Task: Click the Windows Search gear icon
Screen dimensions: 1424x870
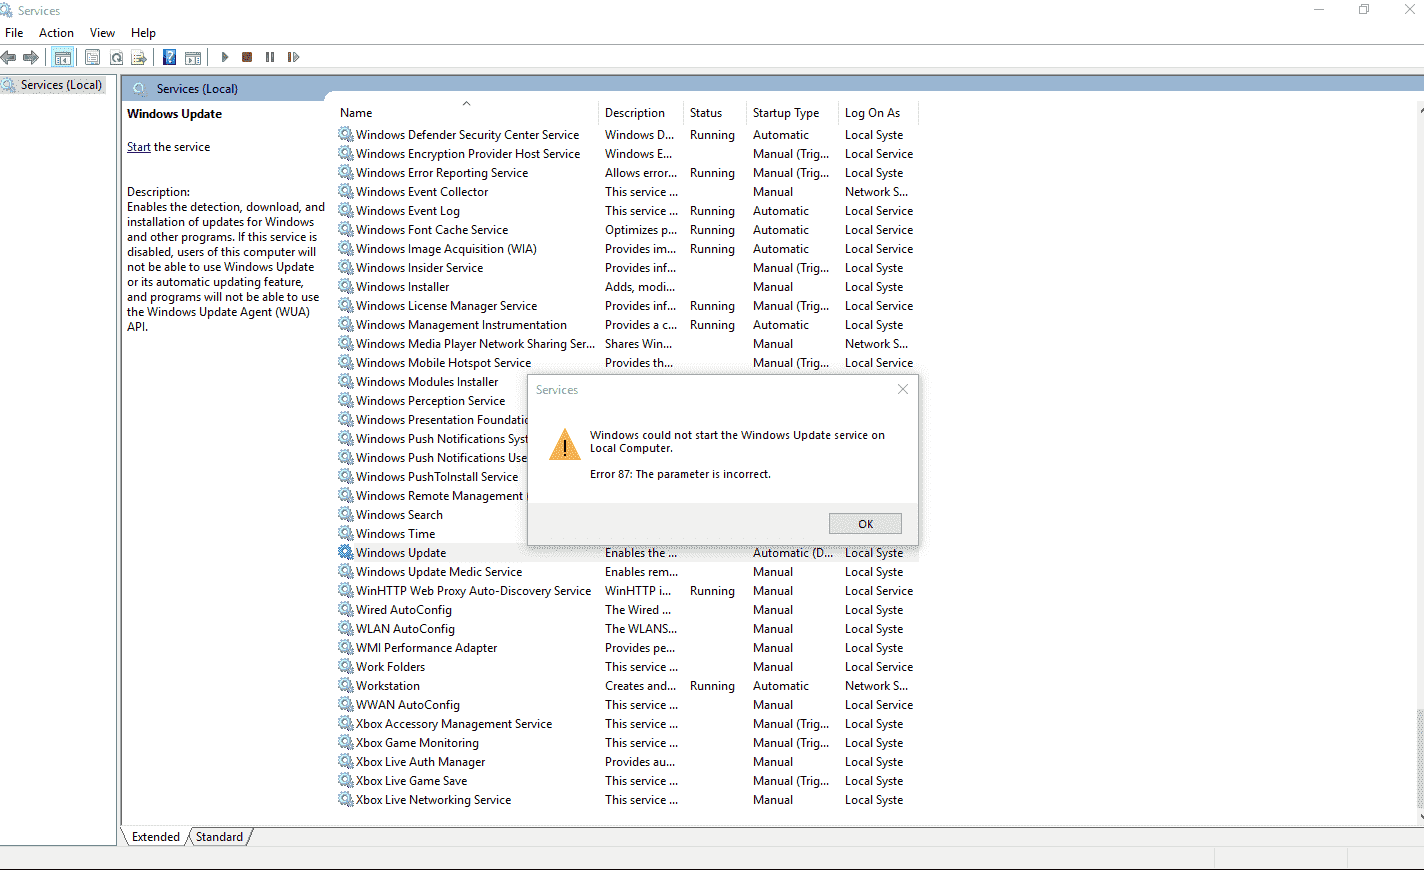Action: (x=346, y=515)
